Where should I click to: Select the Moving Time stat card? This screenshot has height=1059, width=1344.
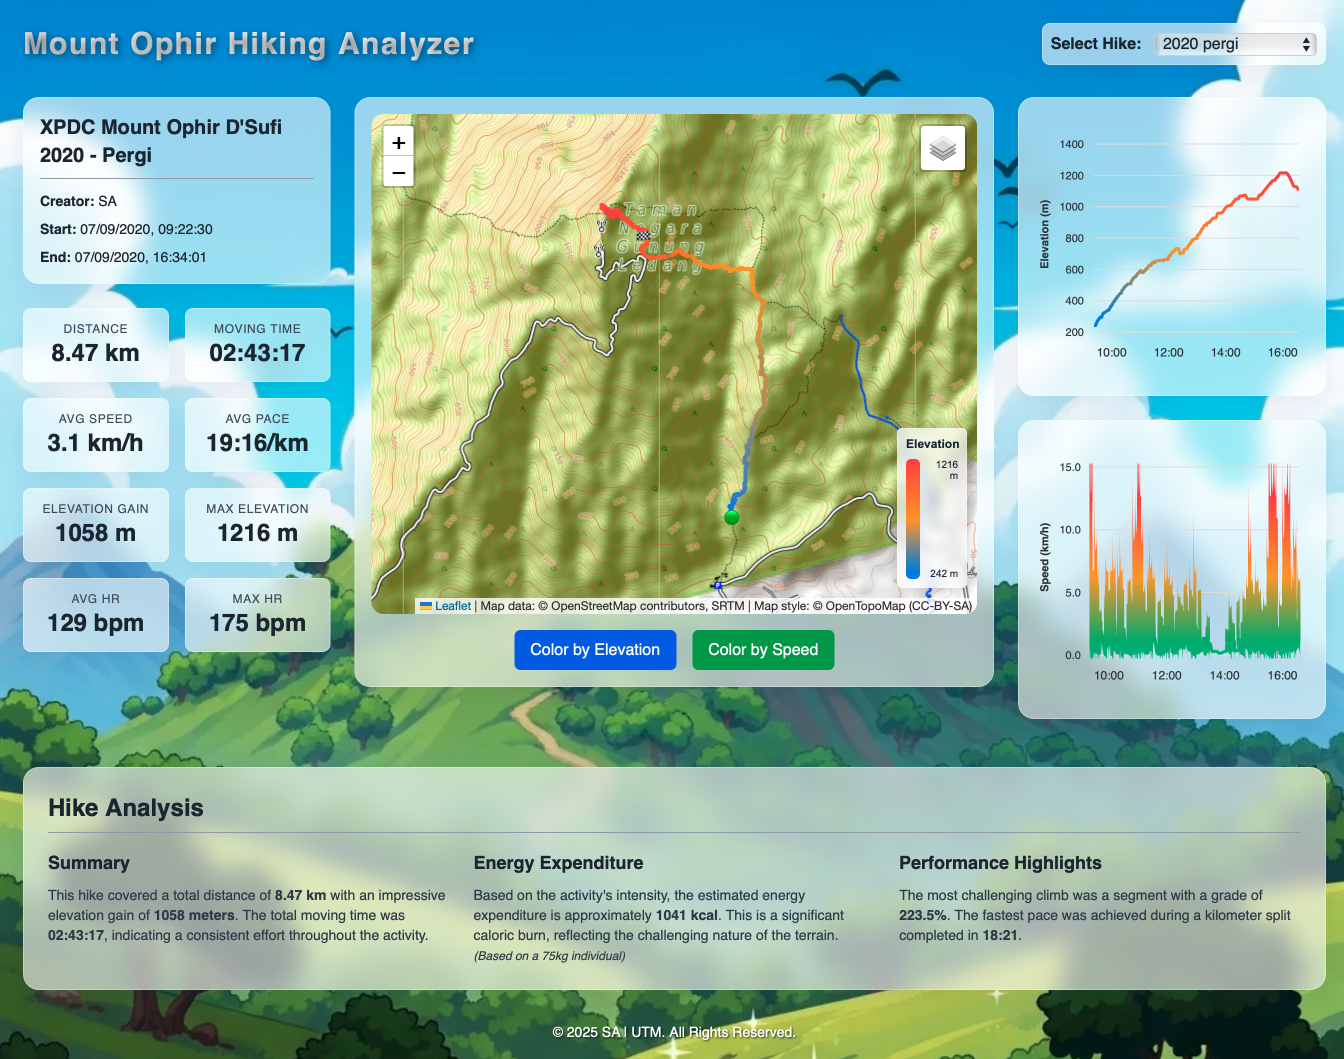coord(257,344)
